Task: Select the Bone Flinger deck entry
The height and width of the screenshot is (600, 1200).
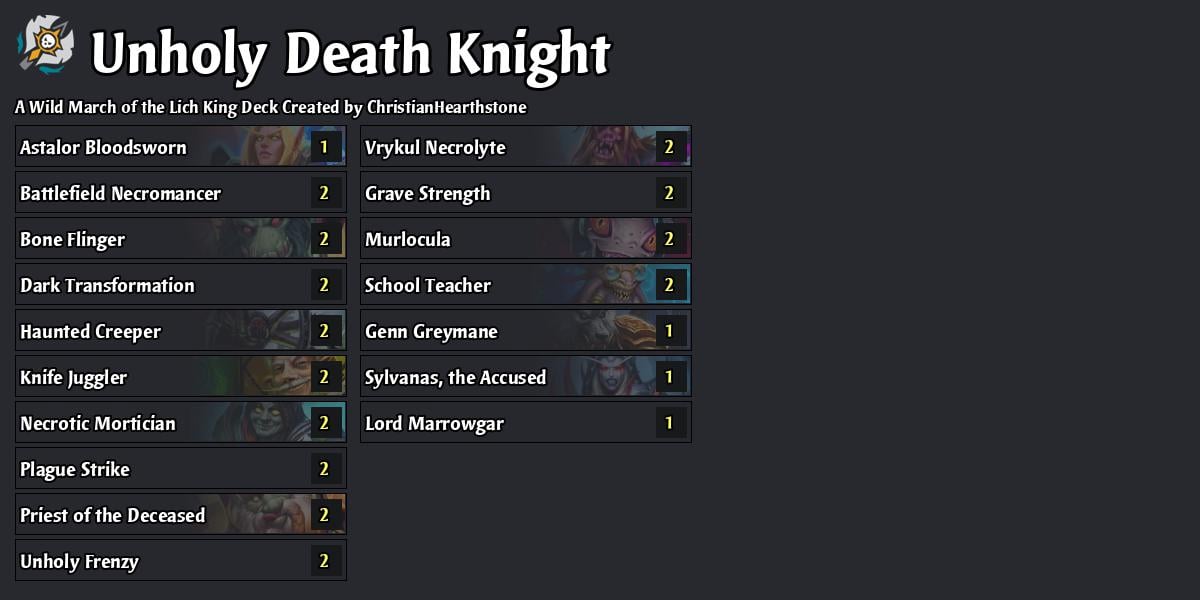Action: pyautogui.click(x=180, y=238)
